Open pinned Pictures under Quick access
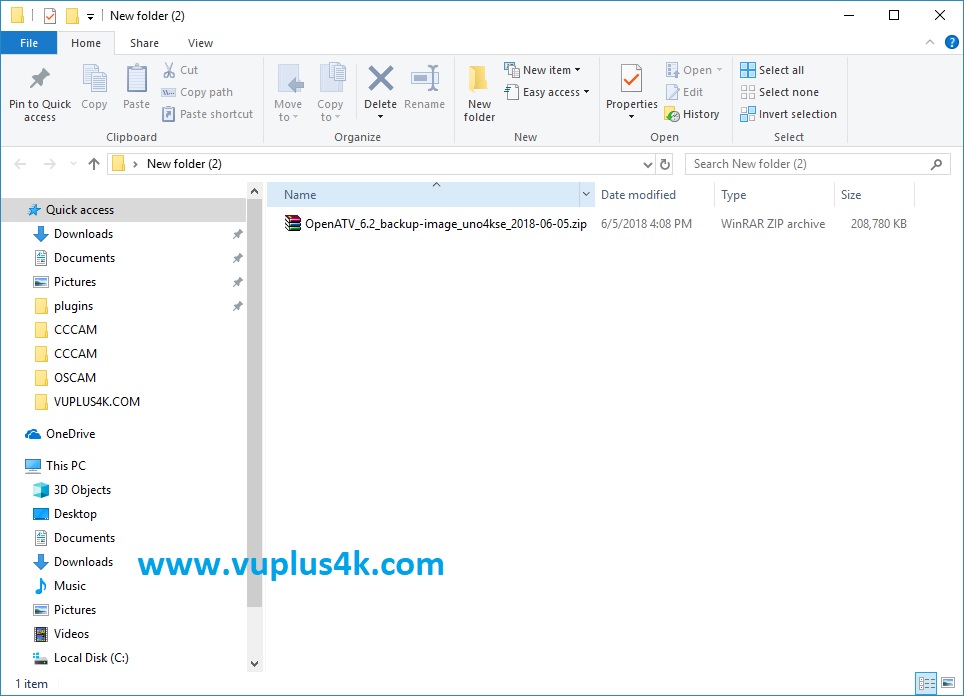The image size is (964, 696). click(75, 282)
